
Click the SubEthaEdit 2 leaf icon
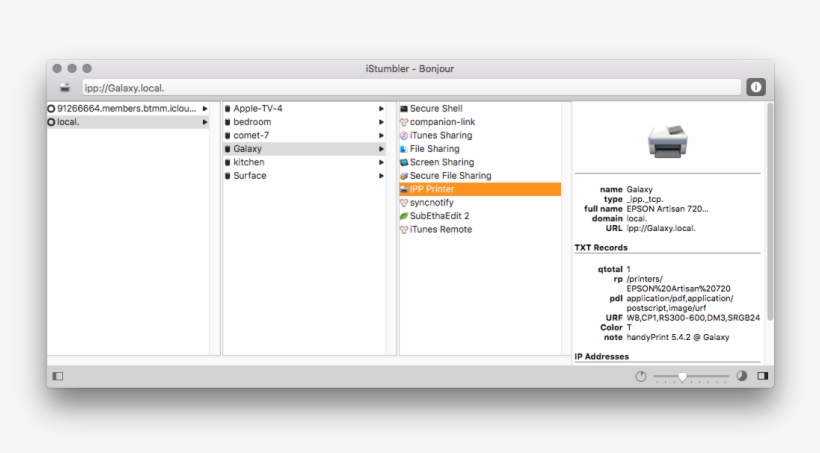click(404, 216)
